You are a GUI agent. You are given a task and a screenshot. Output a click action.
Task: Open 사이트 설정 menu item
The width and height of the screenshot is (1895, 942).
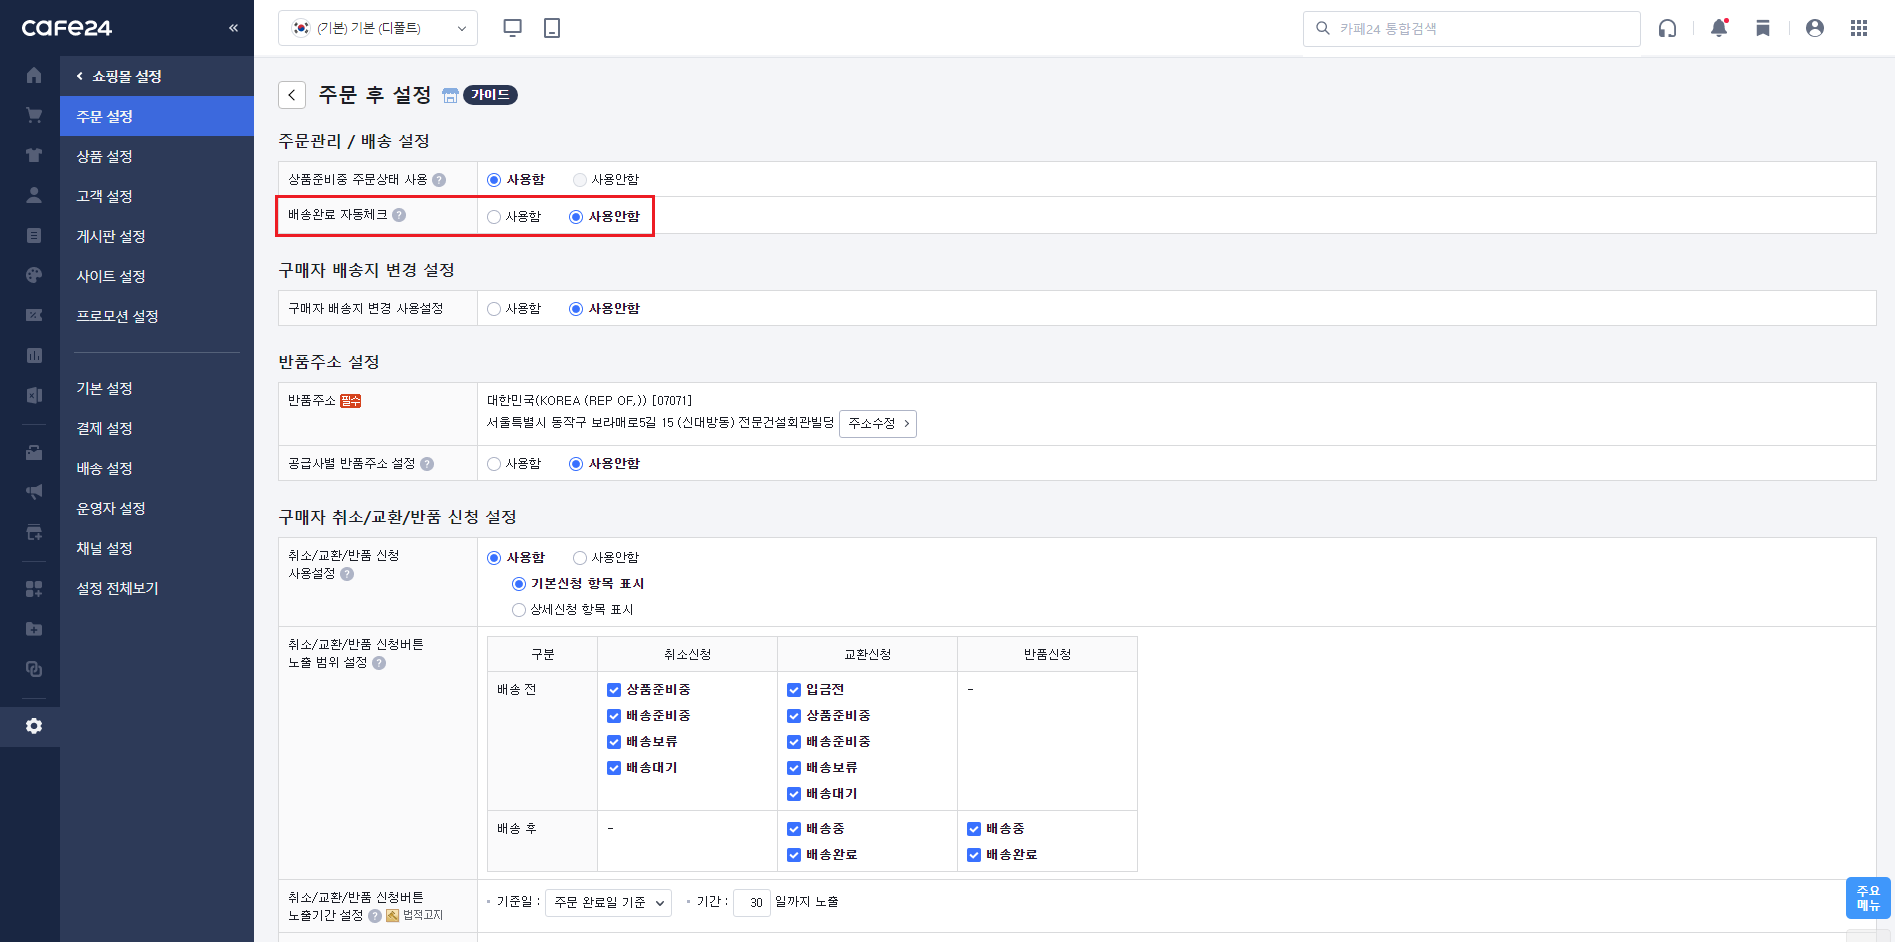tap(157, 276)
